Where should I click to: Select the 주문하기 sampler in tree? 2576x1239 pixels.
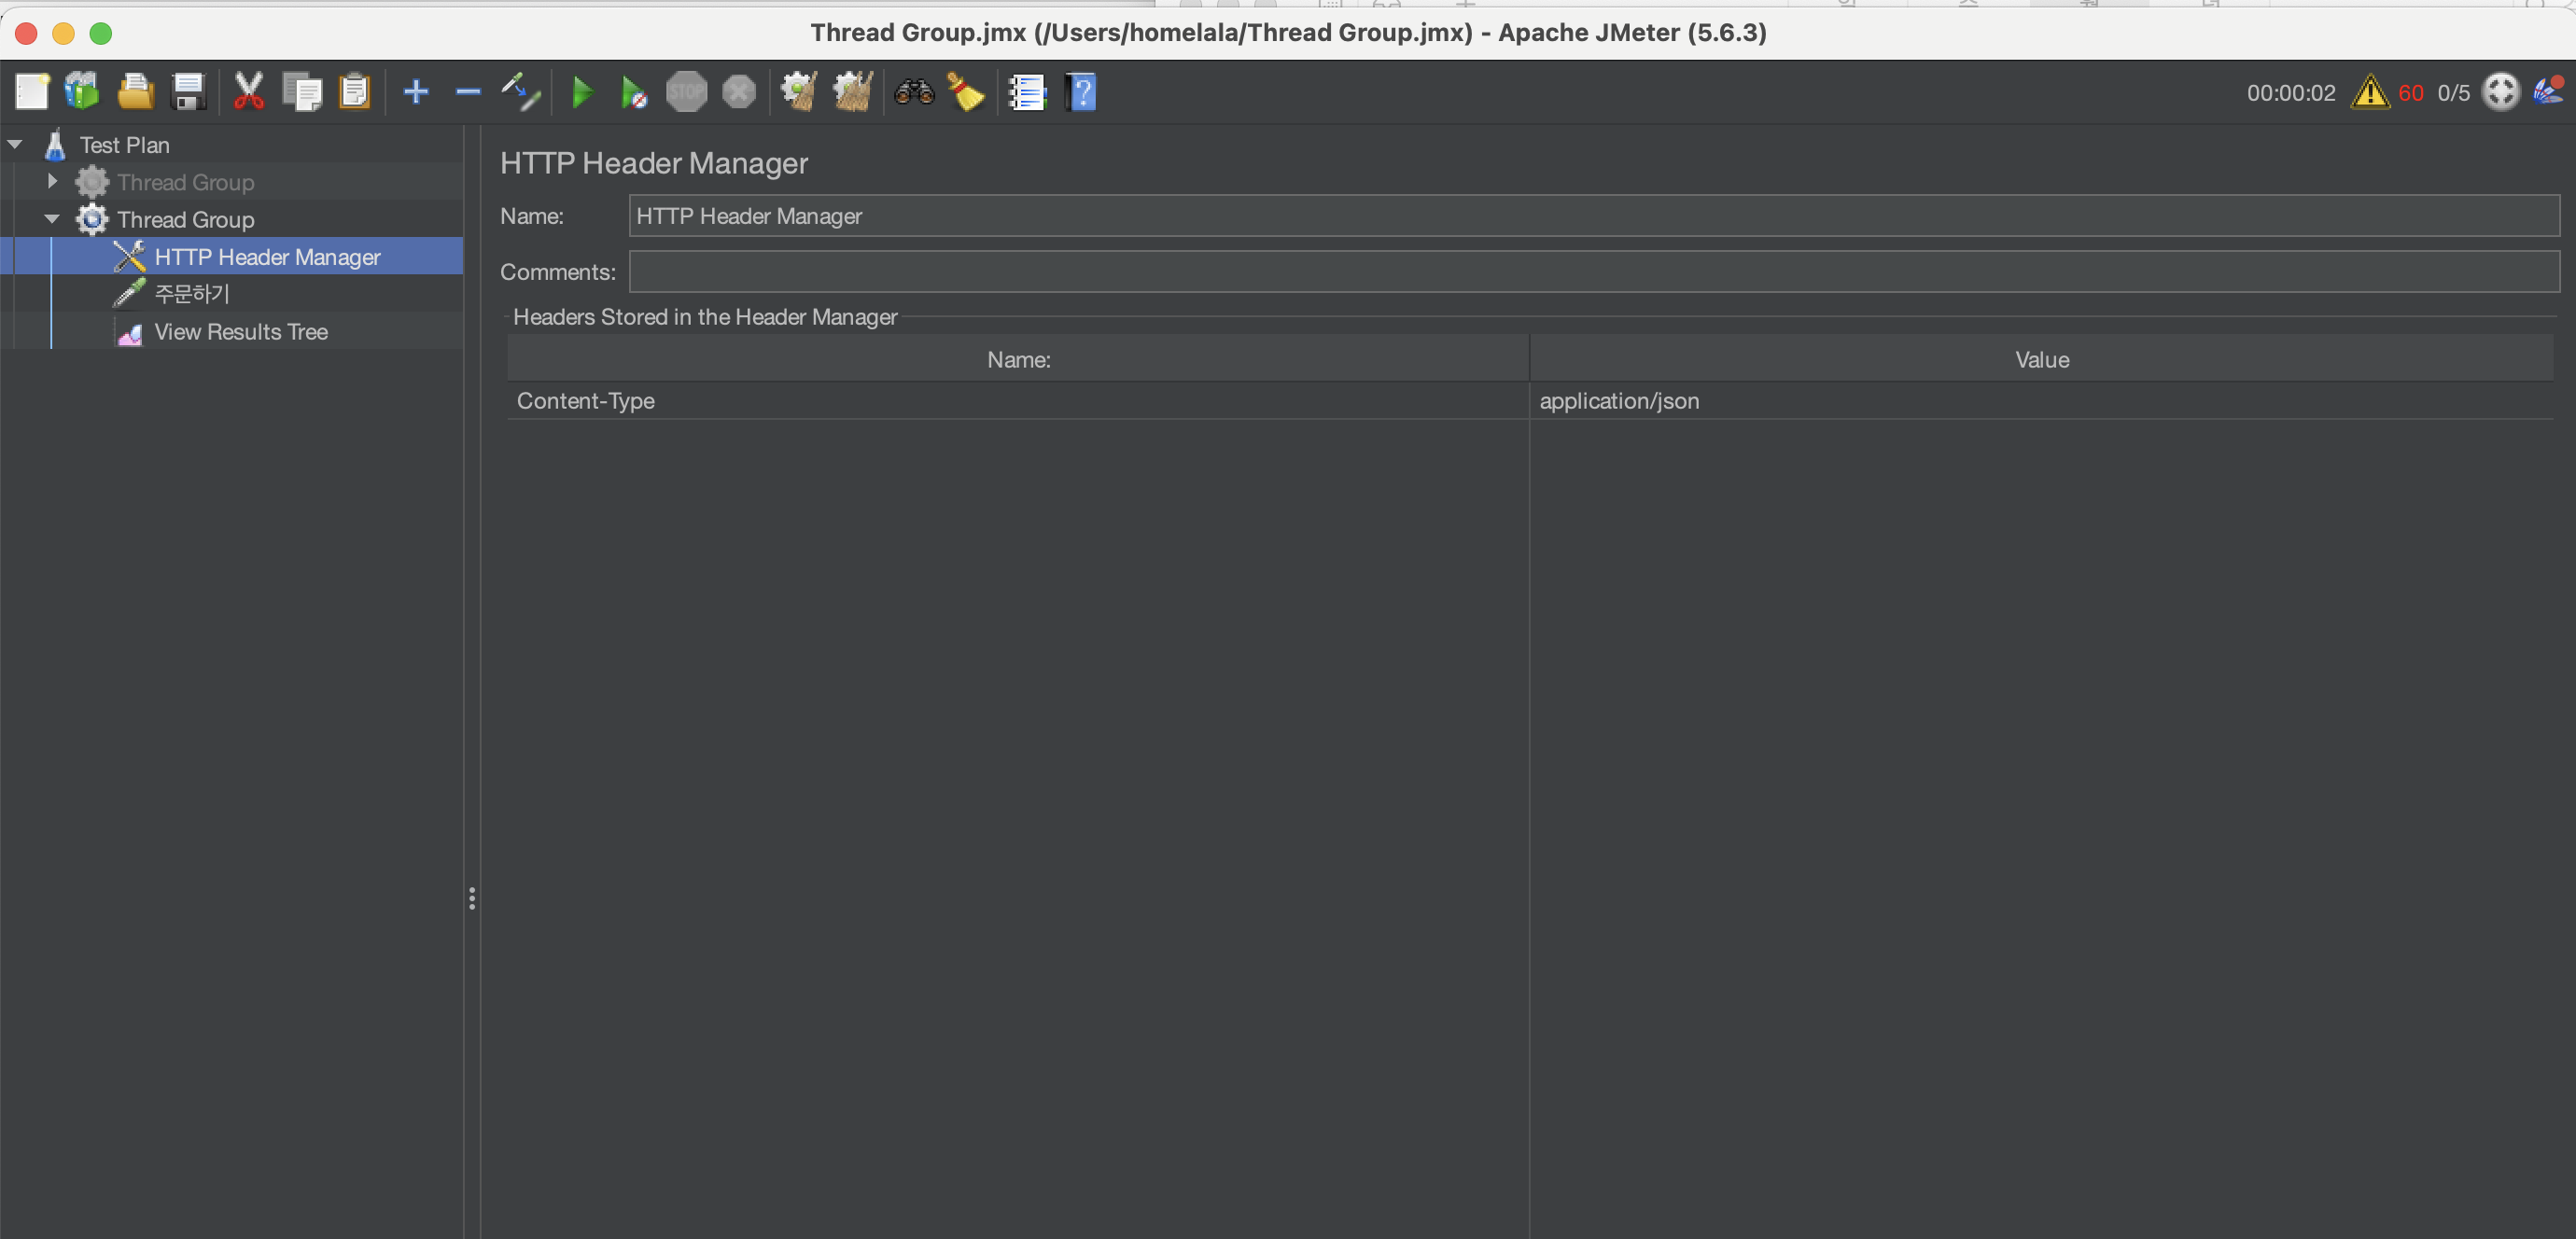pos(192,294)
